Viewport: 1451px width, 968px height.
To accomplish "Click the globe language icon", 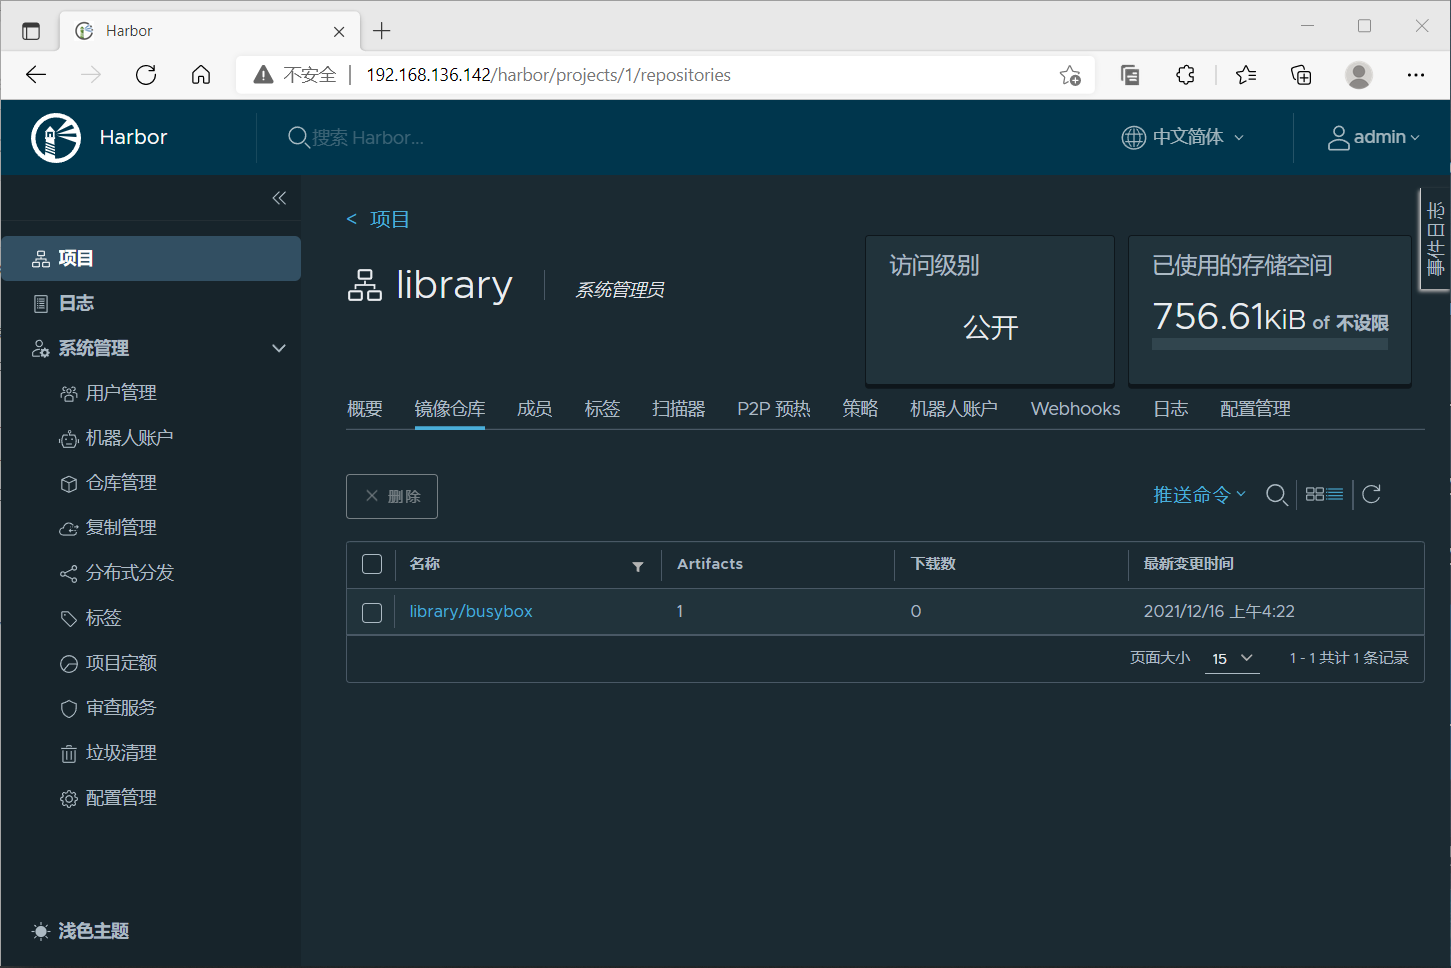I will pos(1133,137).
